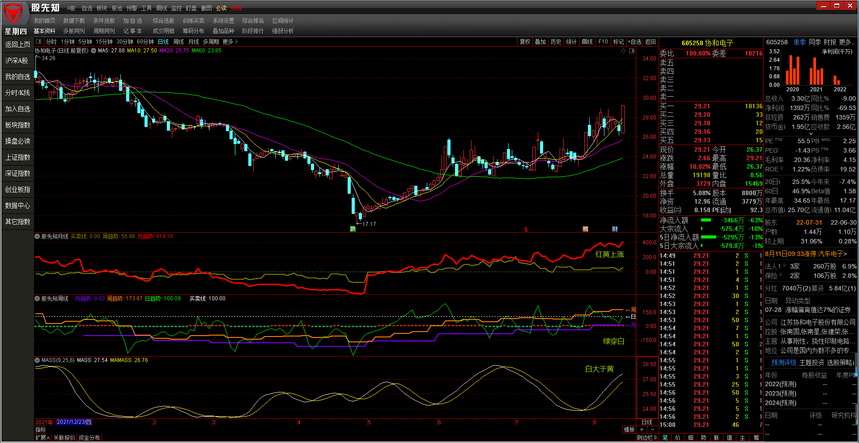The height and width of the screenshot is (443, 859).
Task: Switch to the 5分钟 timeframe
Action: click(84, 42)
